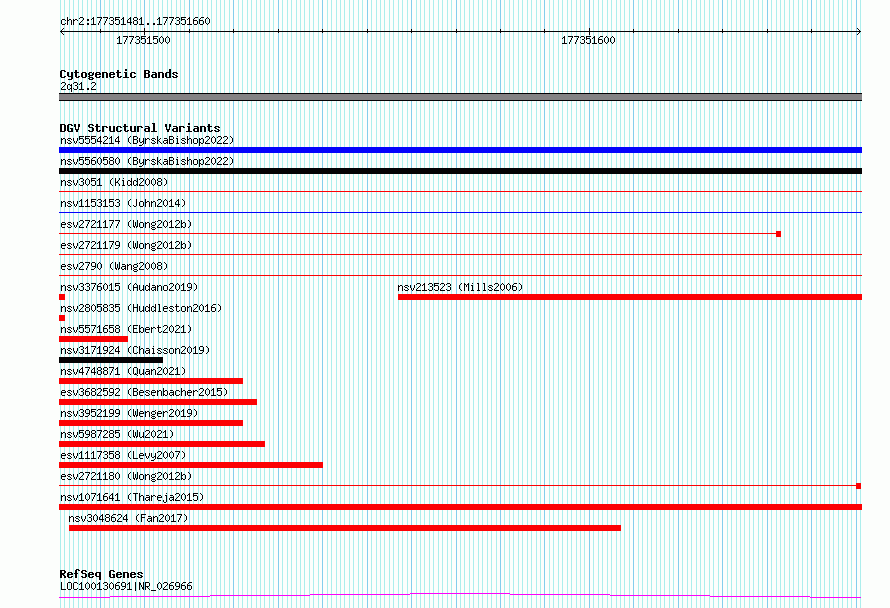890x608 pixels.
Task: Click the nsv5554214 (ByrskaBishop2022) label
Action: click(x=147, y=140)
